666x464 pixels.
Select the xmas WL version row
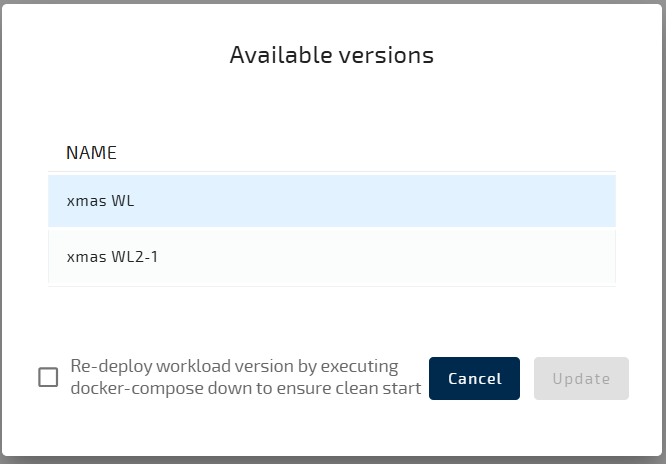click(x=331, y=201)
